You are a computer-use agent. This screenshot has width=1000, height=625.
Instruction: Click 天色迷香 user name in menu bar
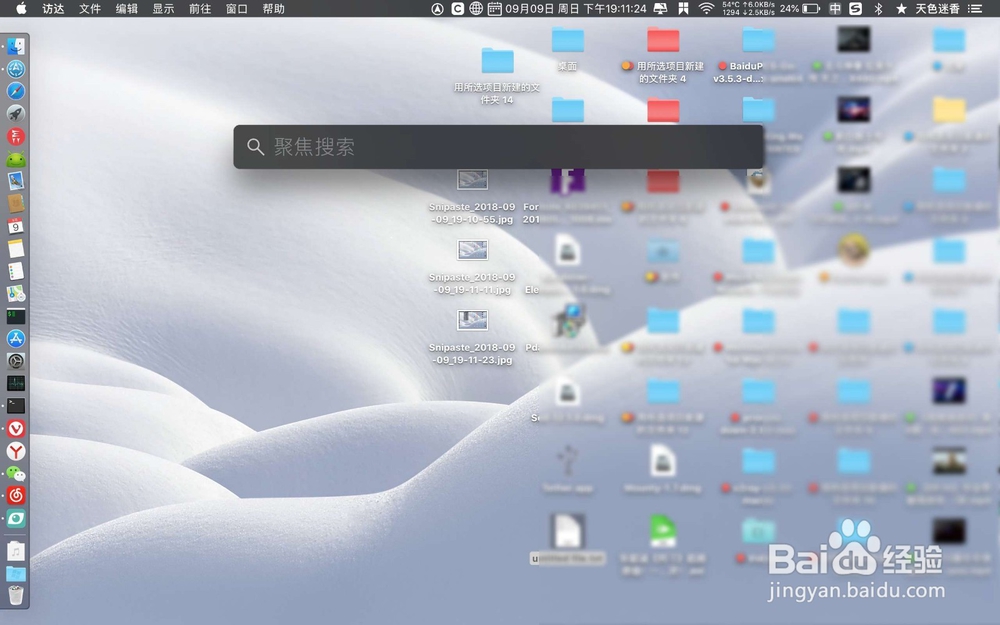click(x=938, y=8)
